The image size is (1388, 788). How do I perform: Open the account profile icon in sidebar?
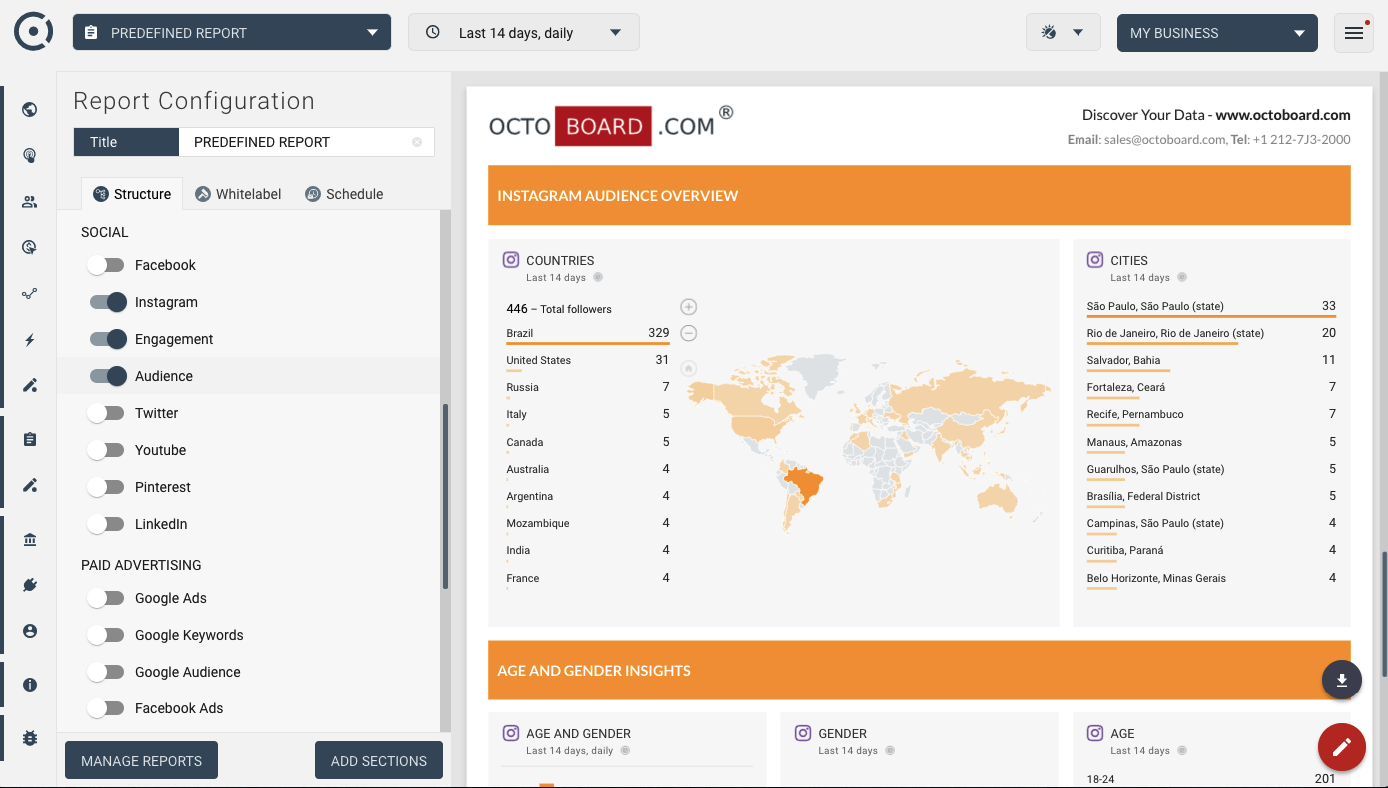(30, 631)
